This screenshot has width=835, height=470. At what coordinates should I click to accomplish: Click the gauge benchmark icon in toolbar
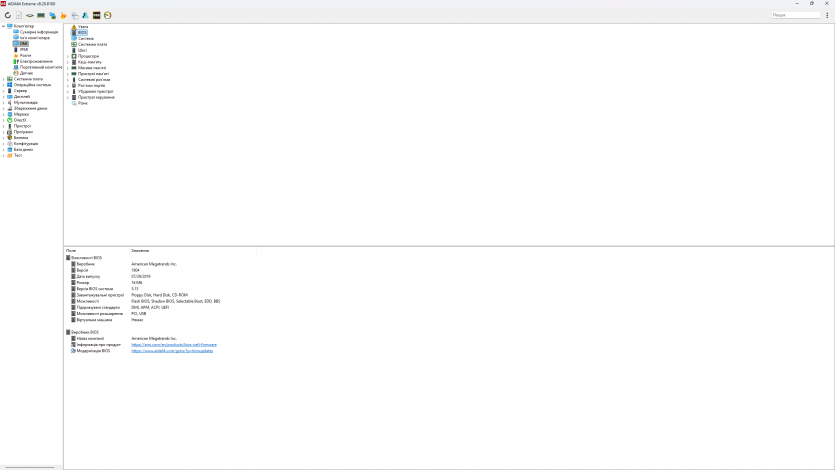point(107,15)
